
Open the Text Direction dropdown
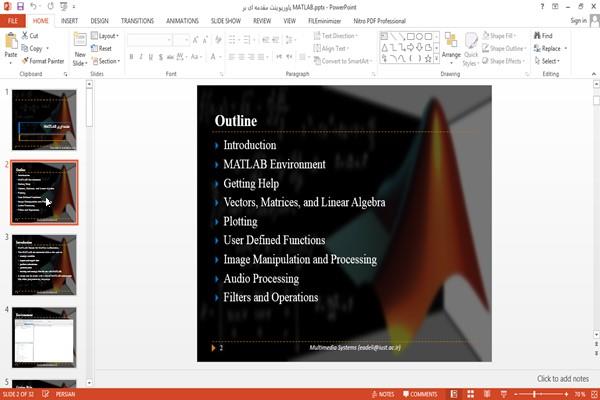click(x=336, y=36)
